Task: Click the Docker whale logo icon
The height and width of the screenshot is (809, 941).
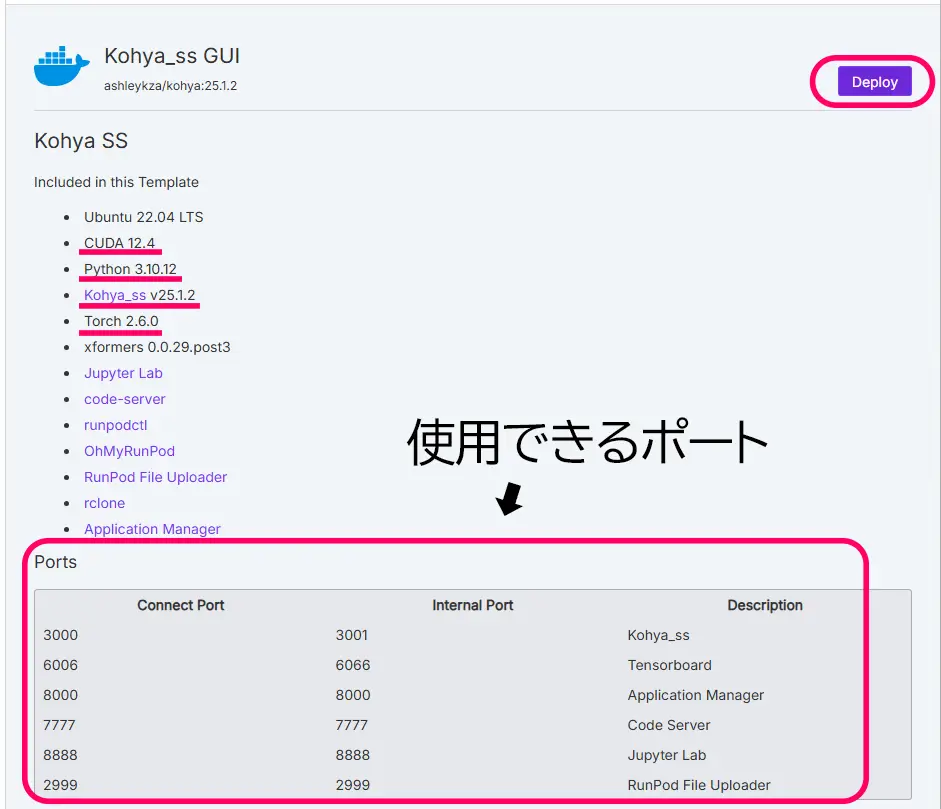Action: coord(62,65)
